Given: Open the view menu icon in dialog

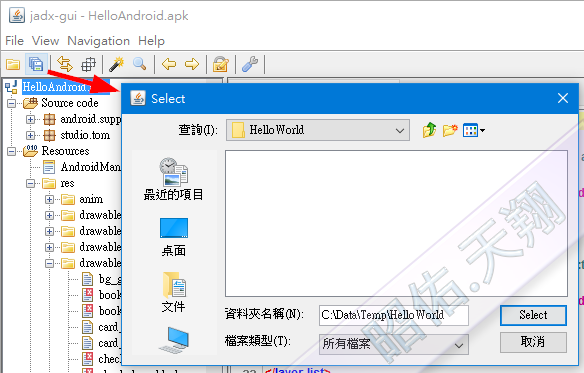Looking at the screenshot, I should [473, 130].
